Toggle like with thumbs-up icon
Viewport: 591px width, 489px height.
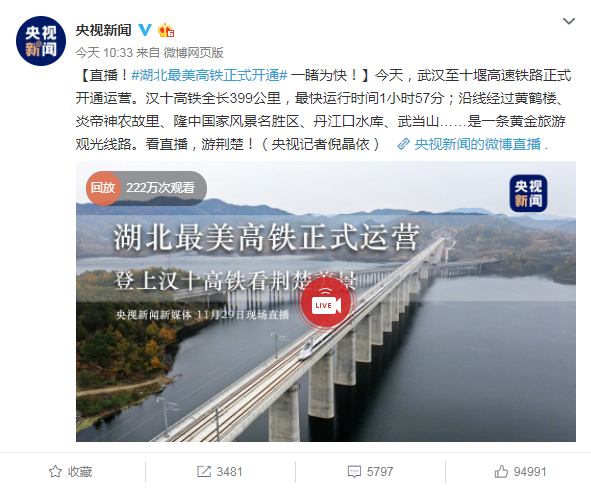[501, 472]
